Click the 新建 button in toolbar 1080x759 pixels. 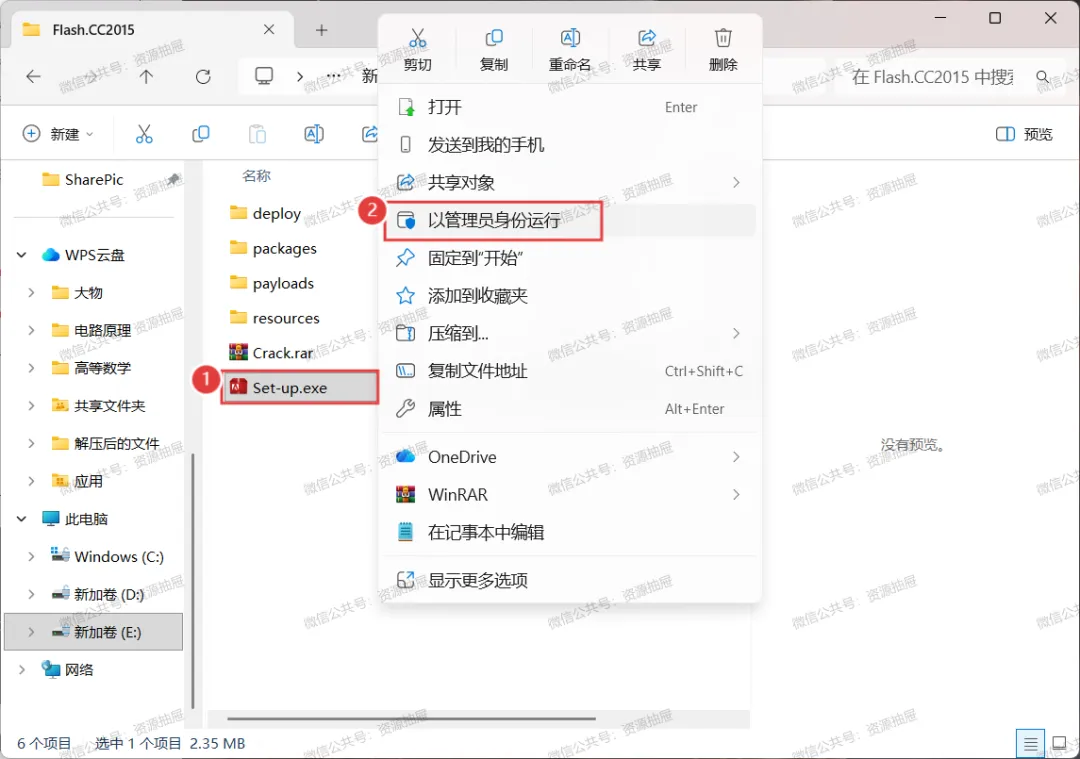(58, 134)
